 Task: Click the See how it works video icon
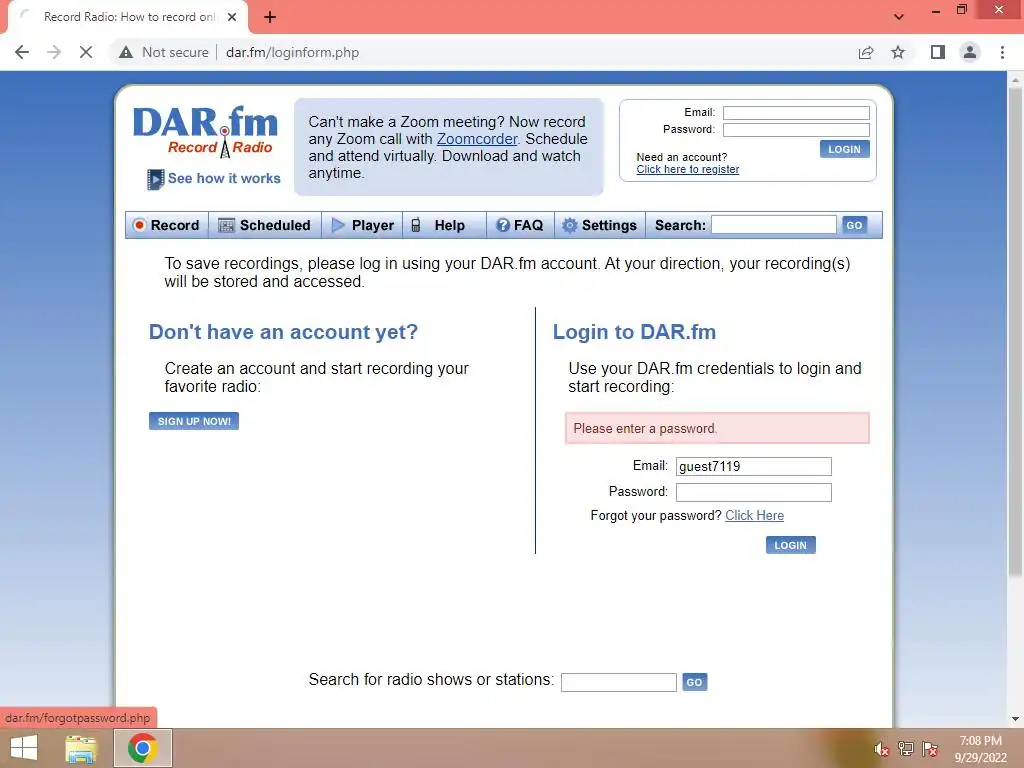point(155,179)
